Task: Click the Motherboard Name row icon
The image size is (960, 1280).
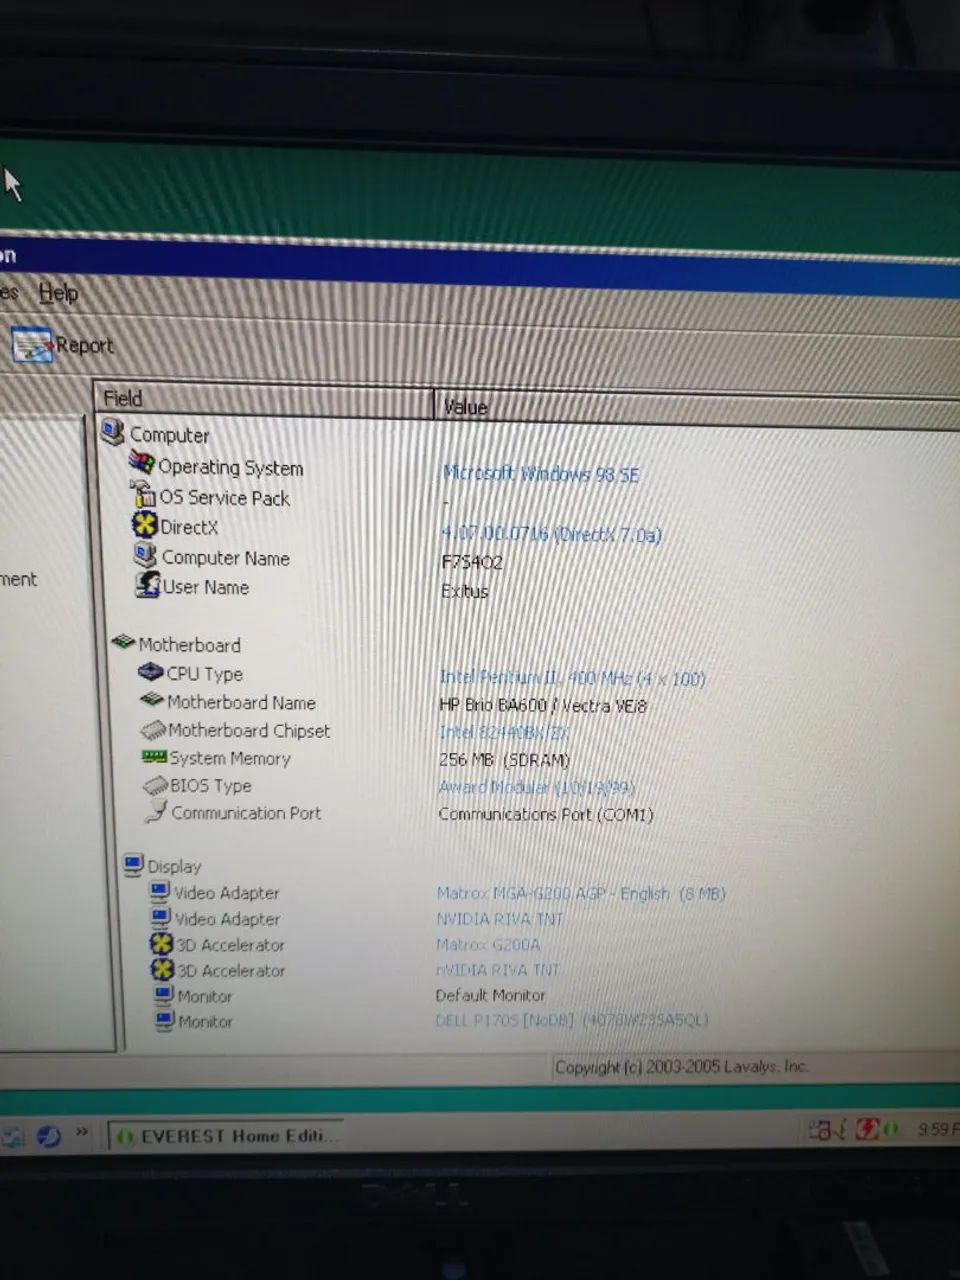Action: coord(152,700)
